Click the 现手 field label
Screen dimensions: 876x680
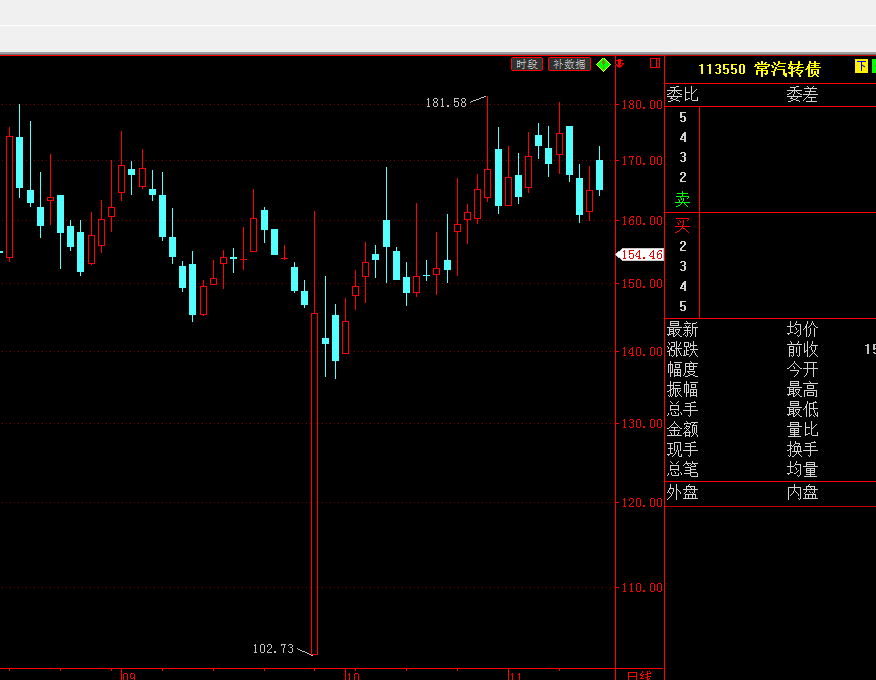click(x=683, y=449)
